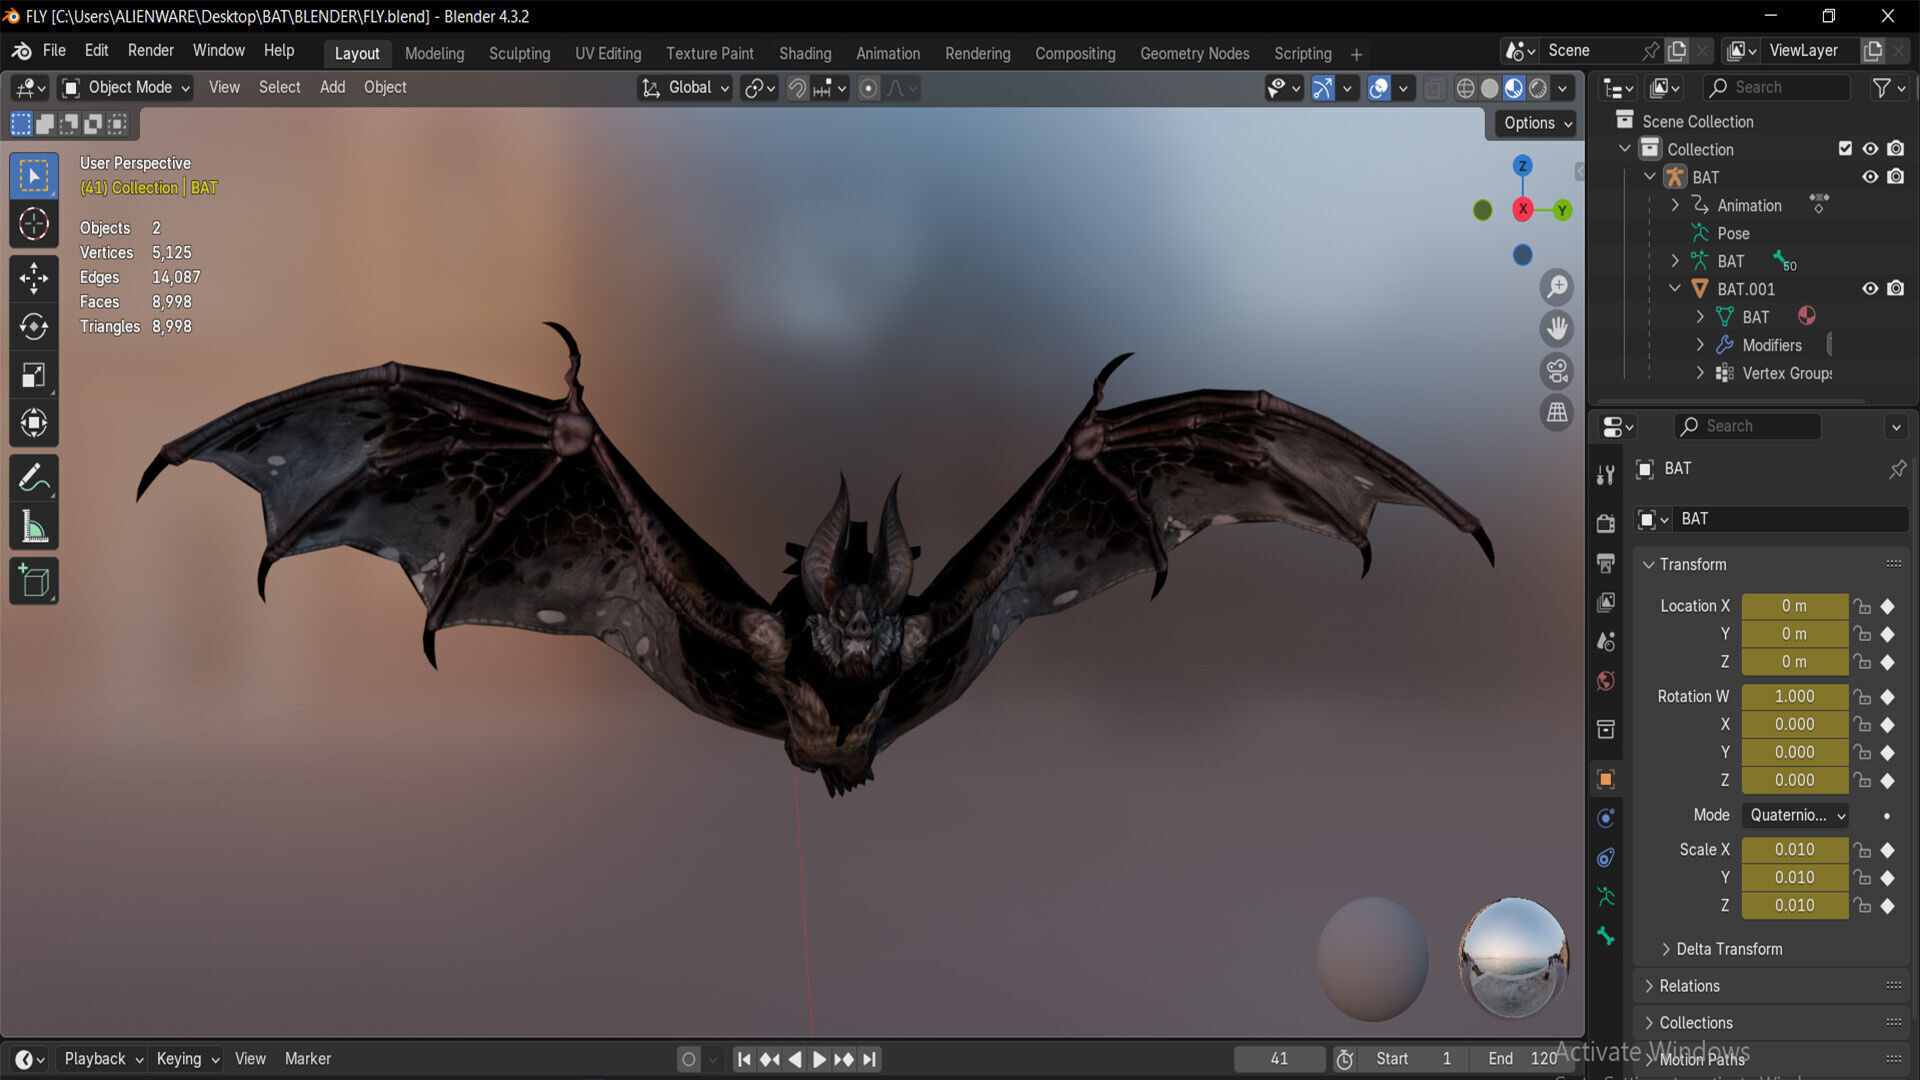Expand the Delta Transform panel
This screenshot has height=1080, width=1920.
click(x=1729, y=949)
